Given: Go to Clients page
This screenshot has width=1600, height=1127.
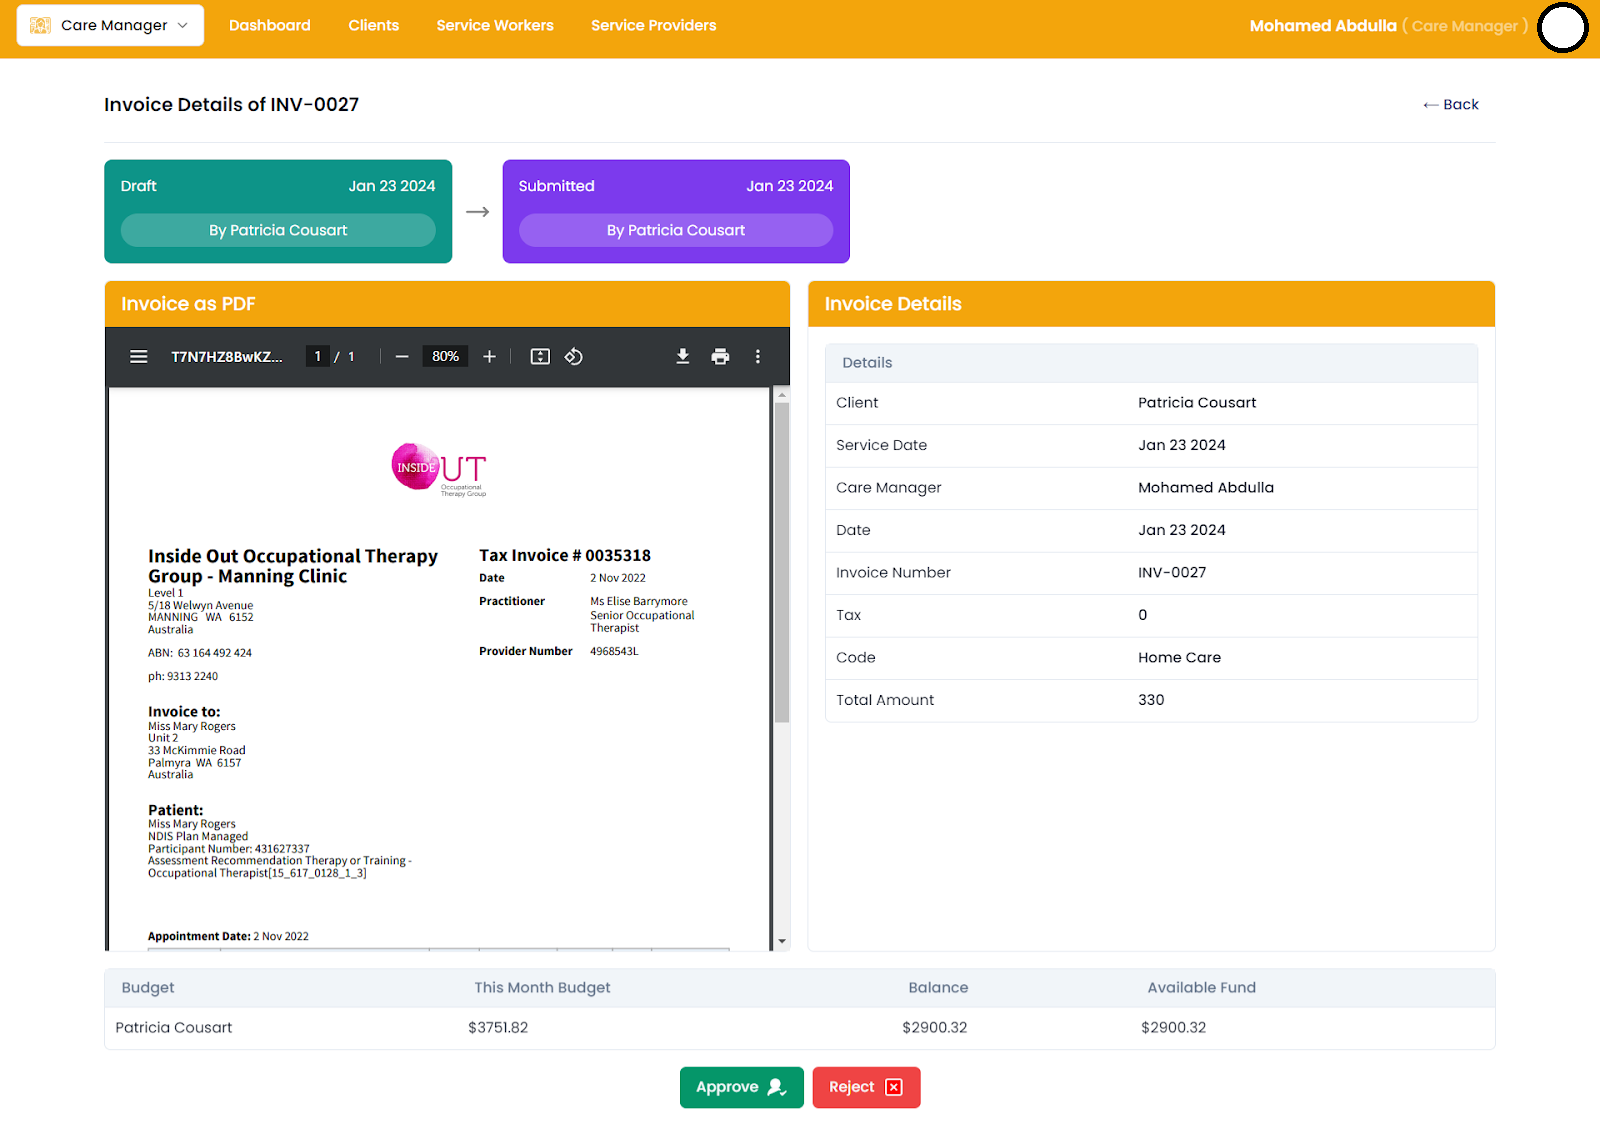Looking at the screenshot, I should click(373, 26).
